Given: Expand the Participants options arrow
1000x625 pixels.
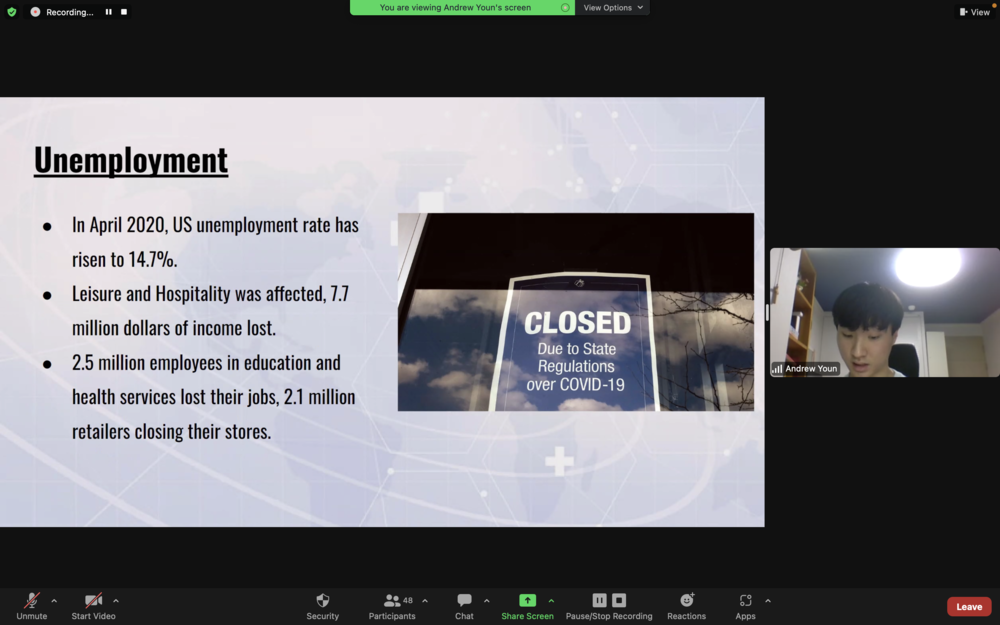Looking at the screenshot, I should (x=425, y=601).
